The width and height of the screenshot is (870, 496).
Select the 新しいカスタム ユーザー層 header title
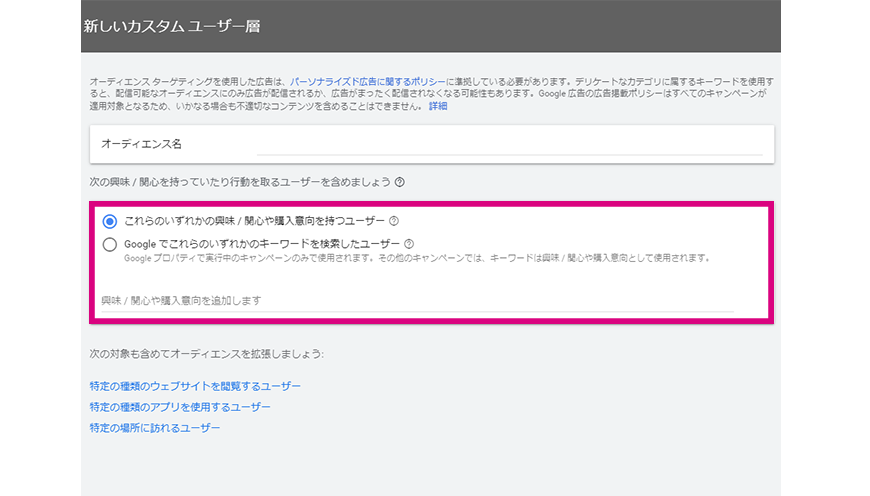pos(172,26)
